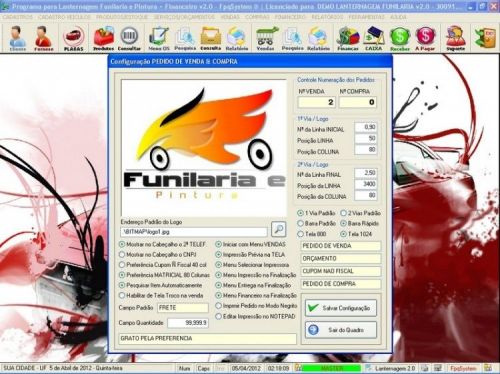Click the green MASTER status indicator

332,368
